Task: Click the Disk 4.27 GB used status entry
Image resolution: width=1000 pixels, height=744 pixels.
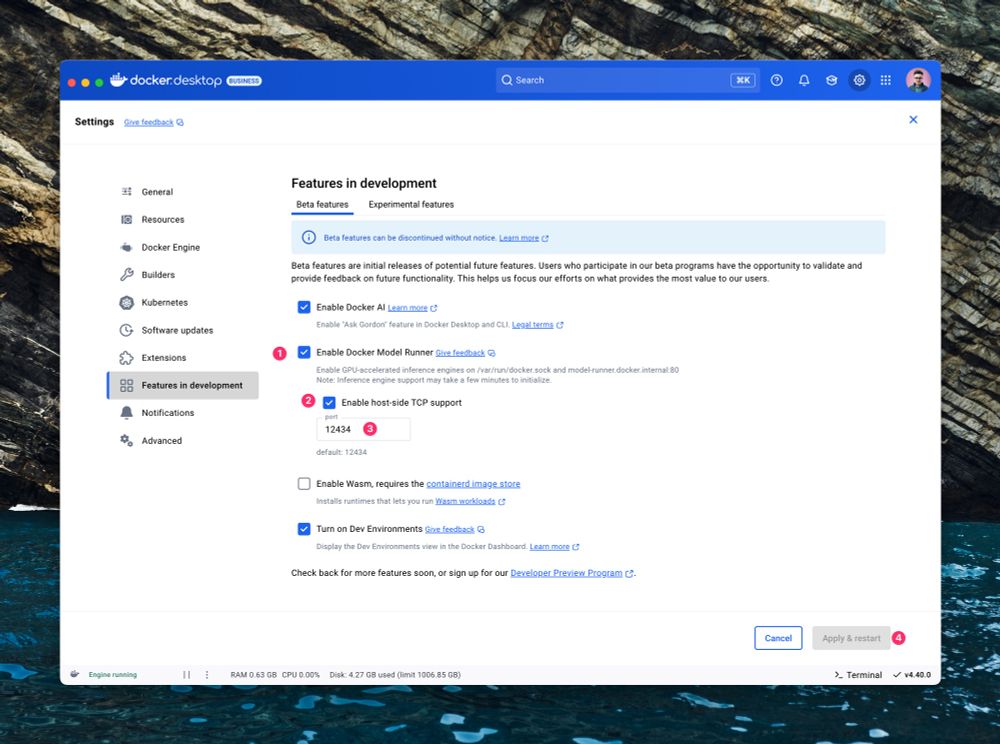Action: point(395,675)
